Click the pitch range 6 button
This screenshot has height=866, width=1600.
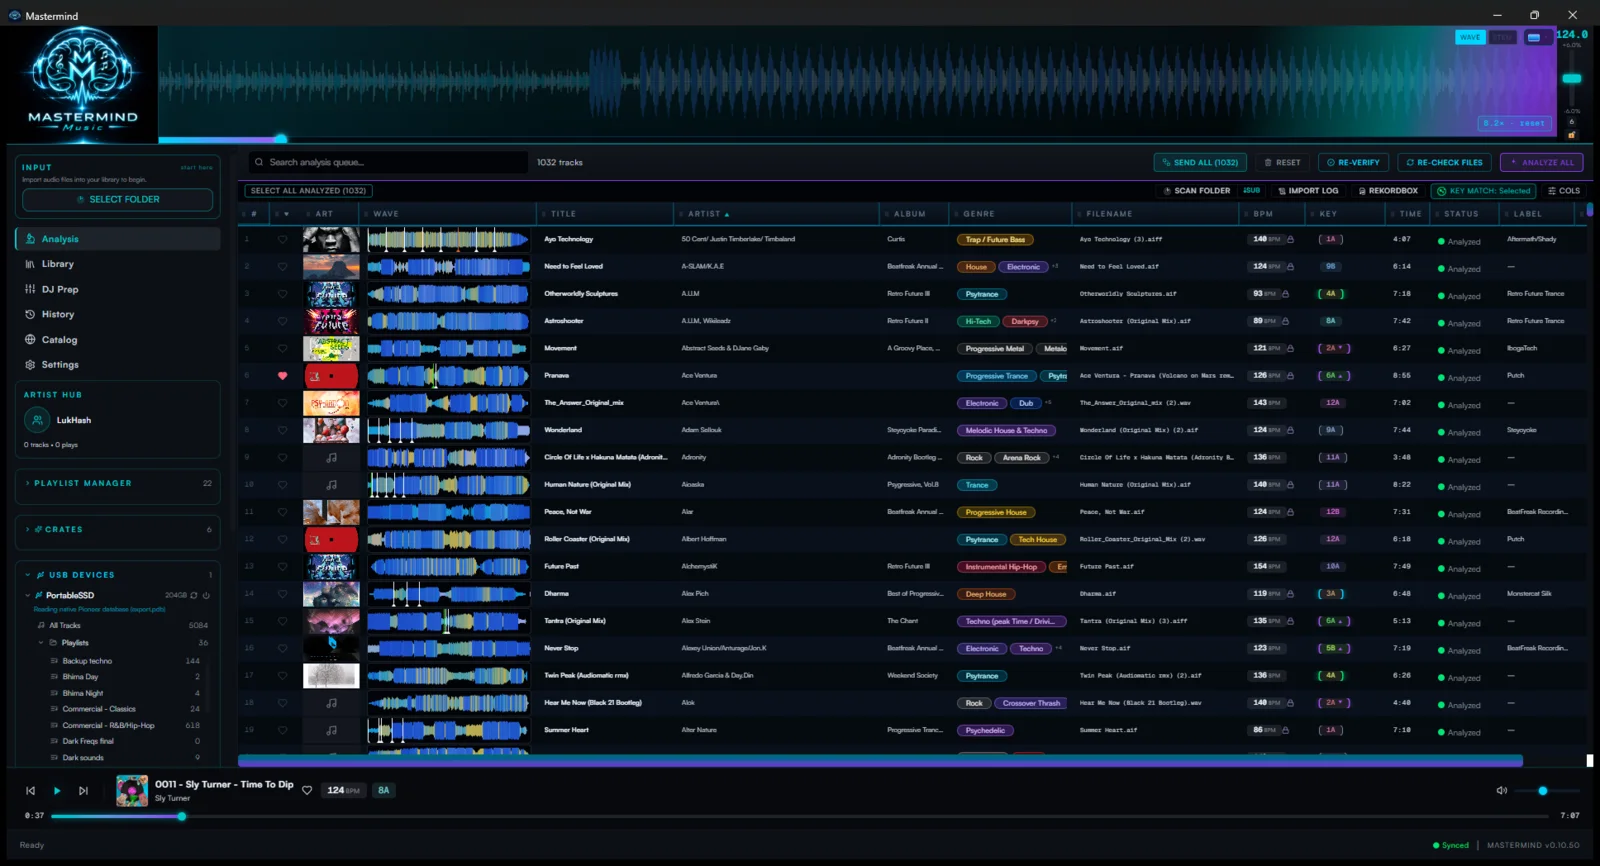click(x=1572, y=122)
